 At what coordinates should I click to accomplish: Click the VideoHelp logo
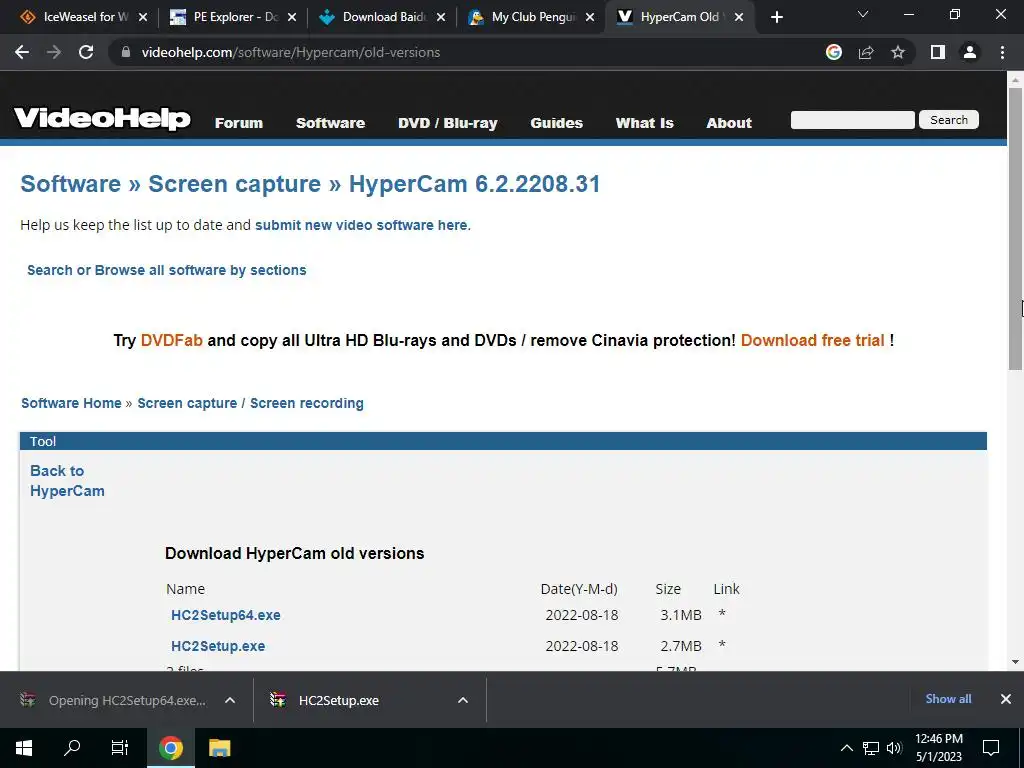tap(102, 118)
